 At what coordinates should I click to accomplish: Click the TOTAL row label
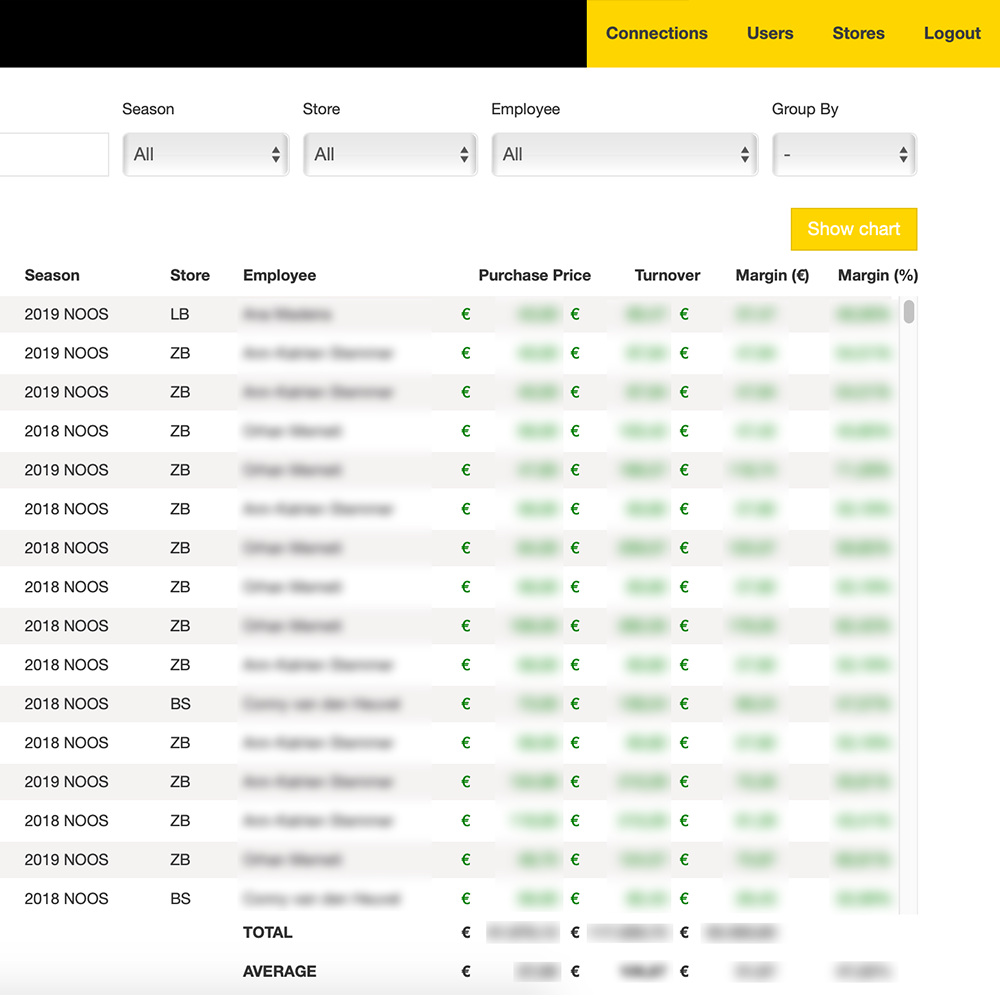[267, 932]
